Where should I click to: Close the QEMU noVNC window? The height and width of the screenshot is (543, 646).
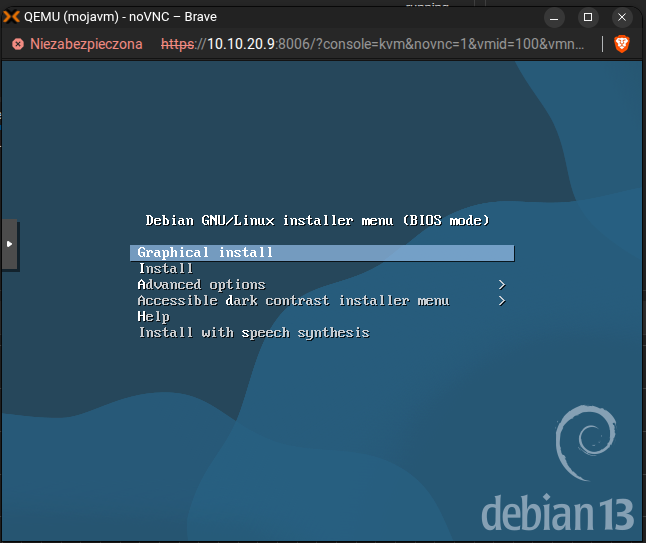coord(625,17)
